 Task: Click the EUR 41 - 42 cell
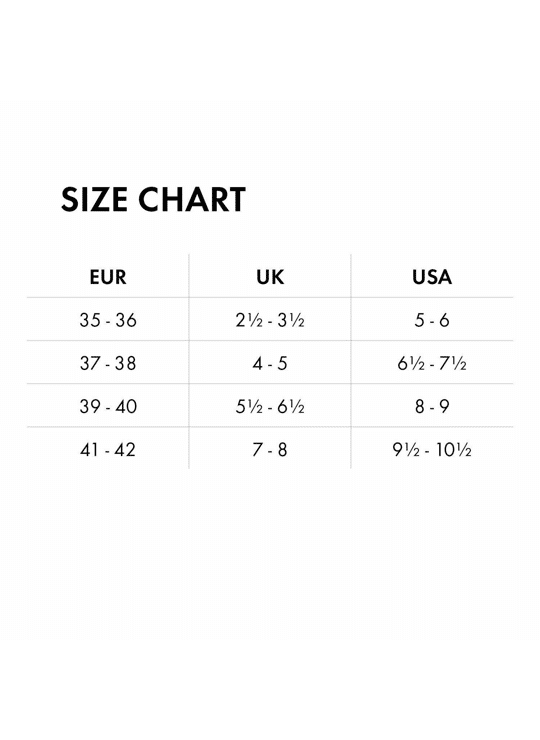108,449
